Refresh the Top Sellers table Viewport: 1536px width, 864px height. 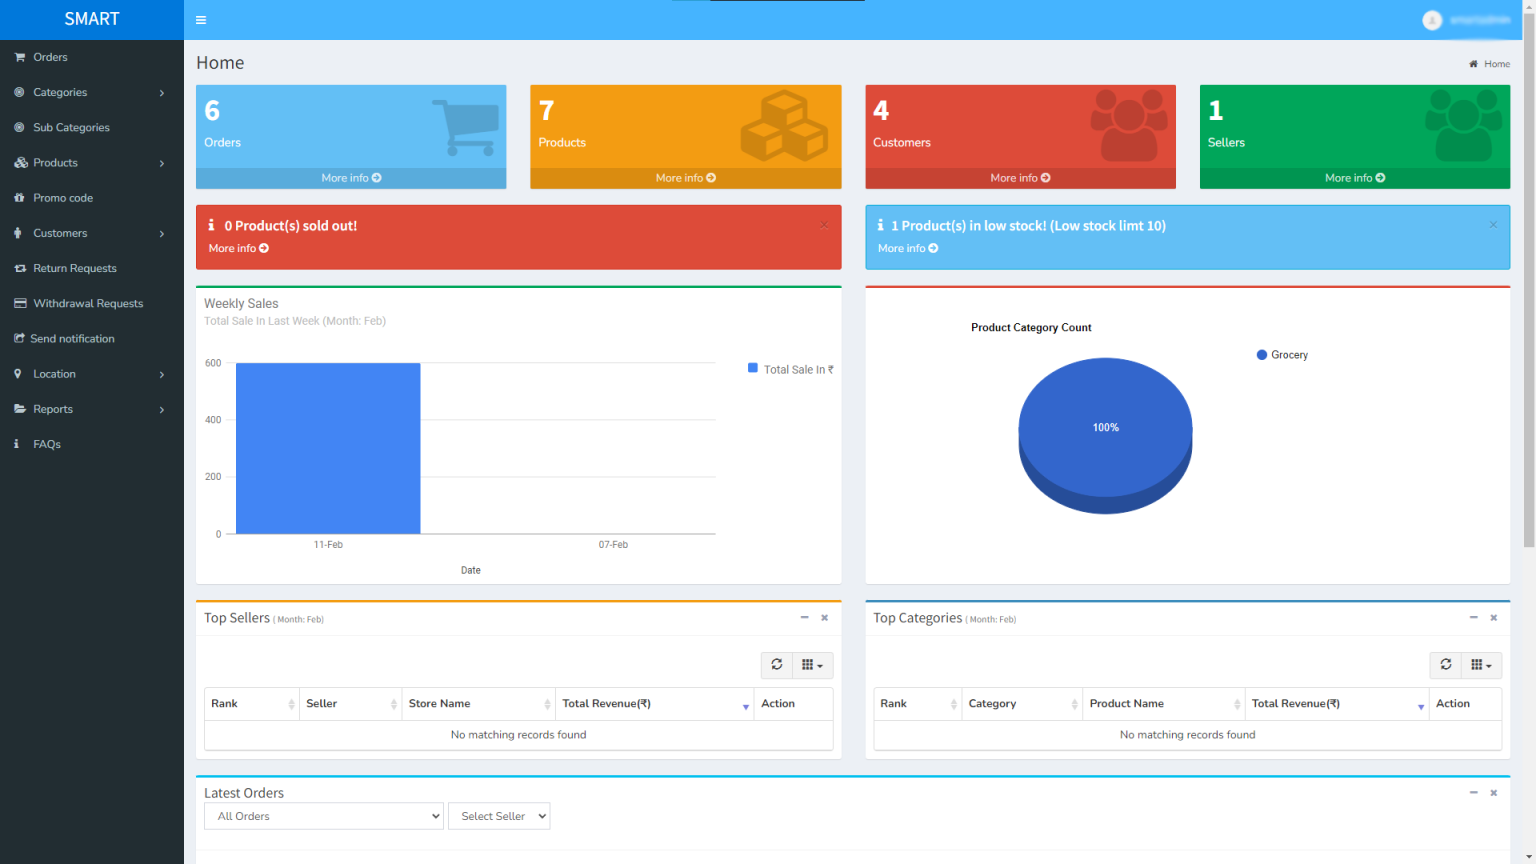pyautogui.click(x=777, y=665)
